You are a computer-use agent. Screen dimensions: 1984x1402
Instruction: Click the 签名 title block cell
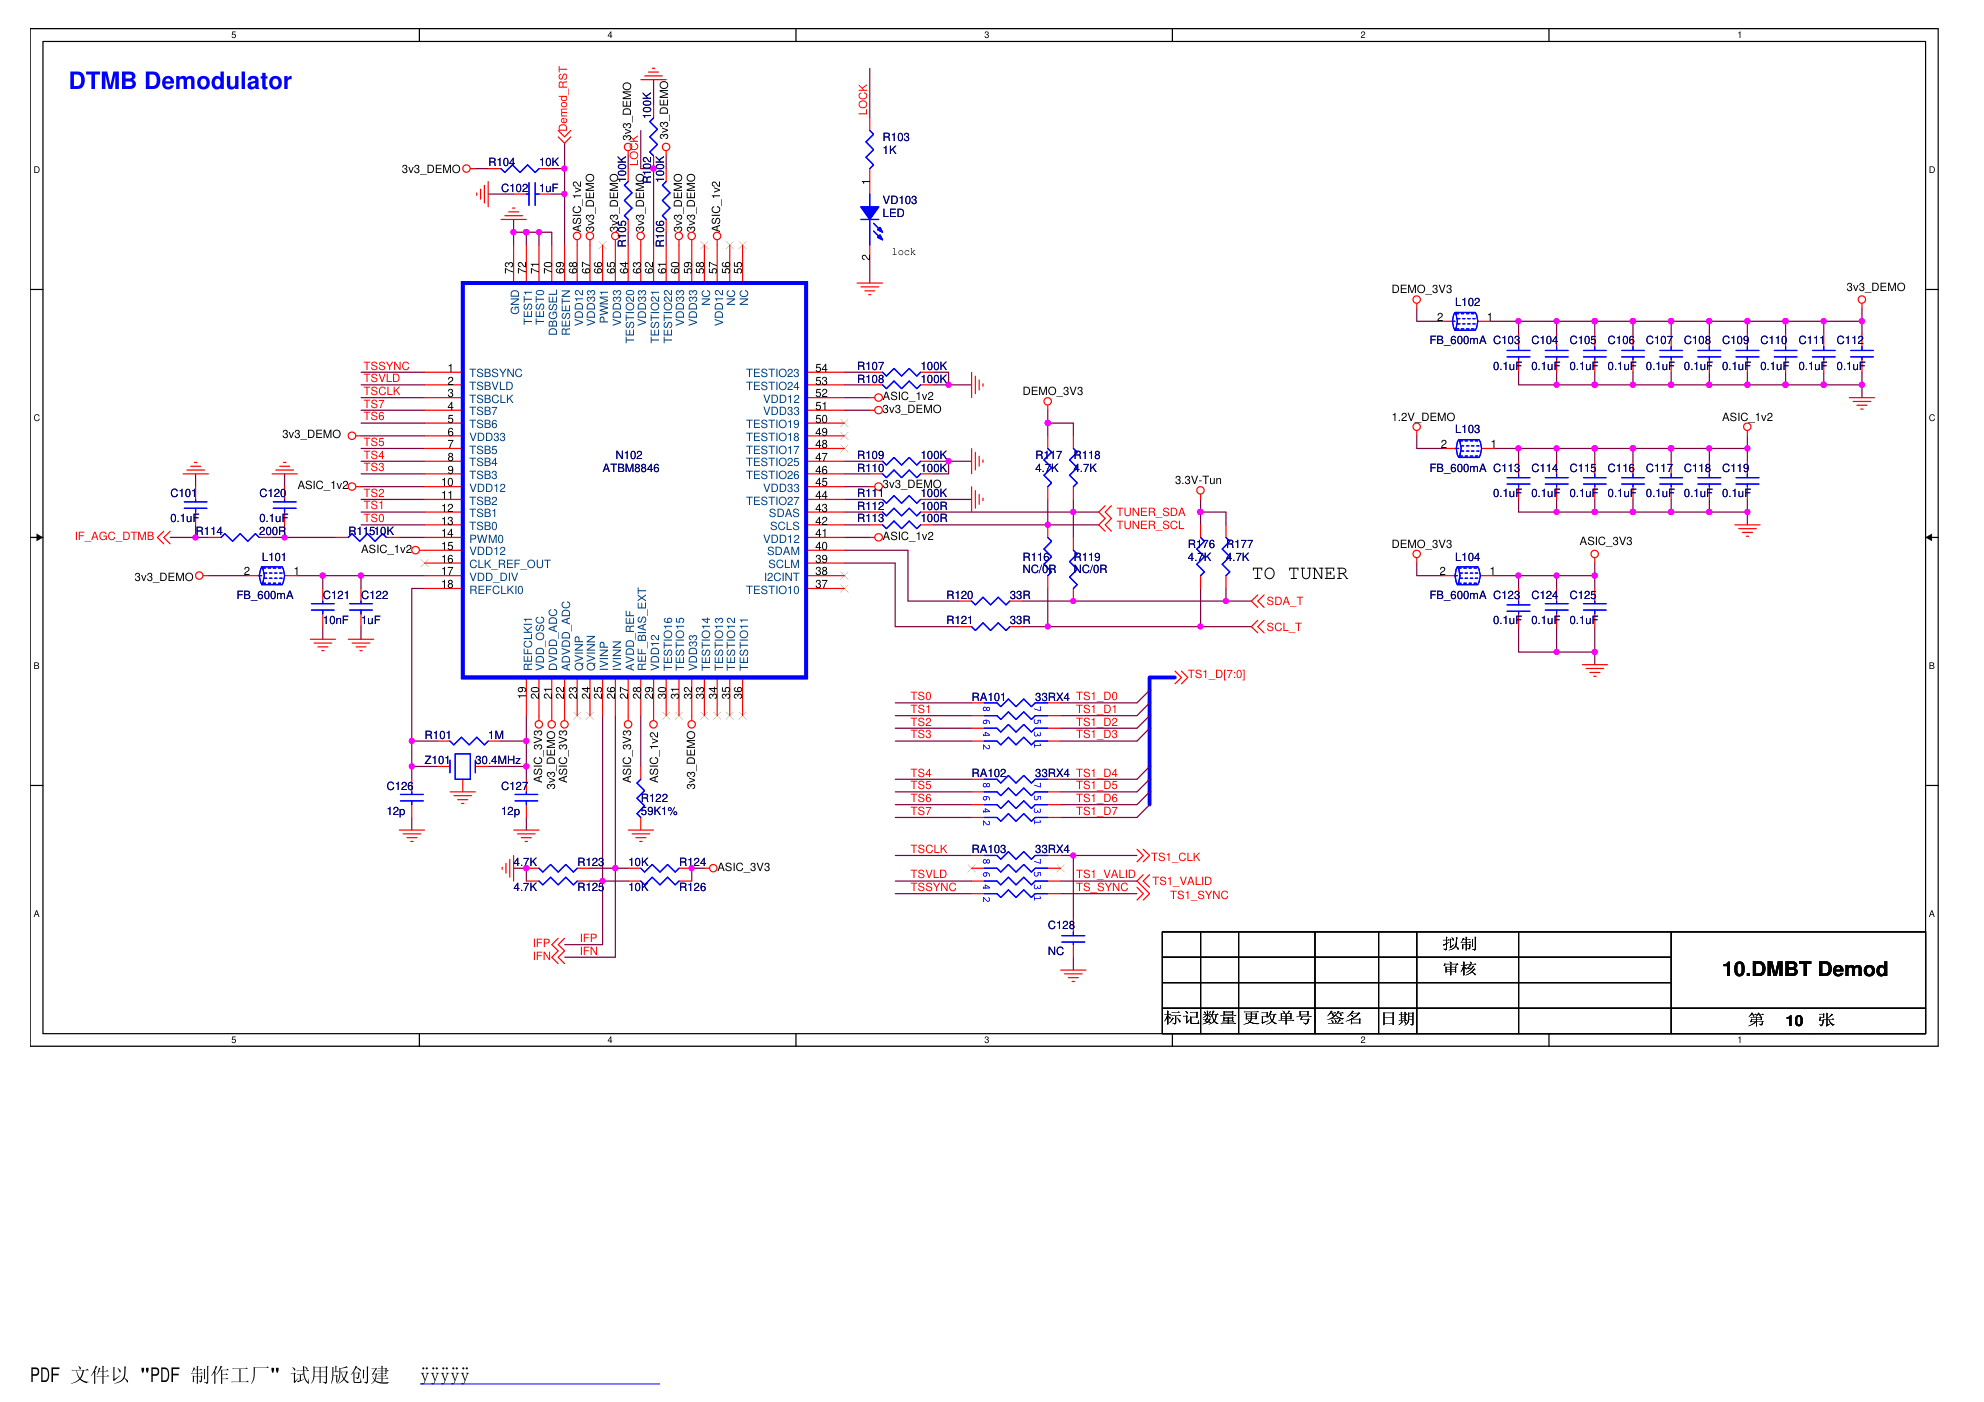pyautogui.click(x=1345, y=1018)
